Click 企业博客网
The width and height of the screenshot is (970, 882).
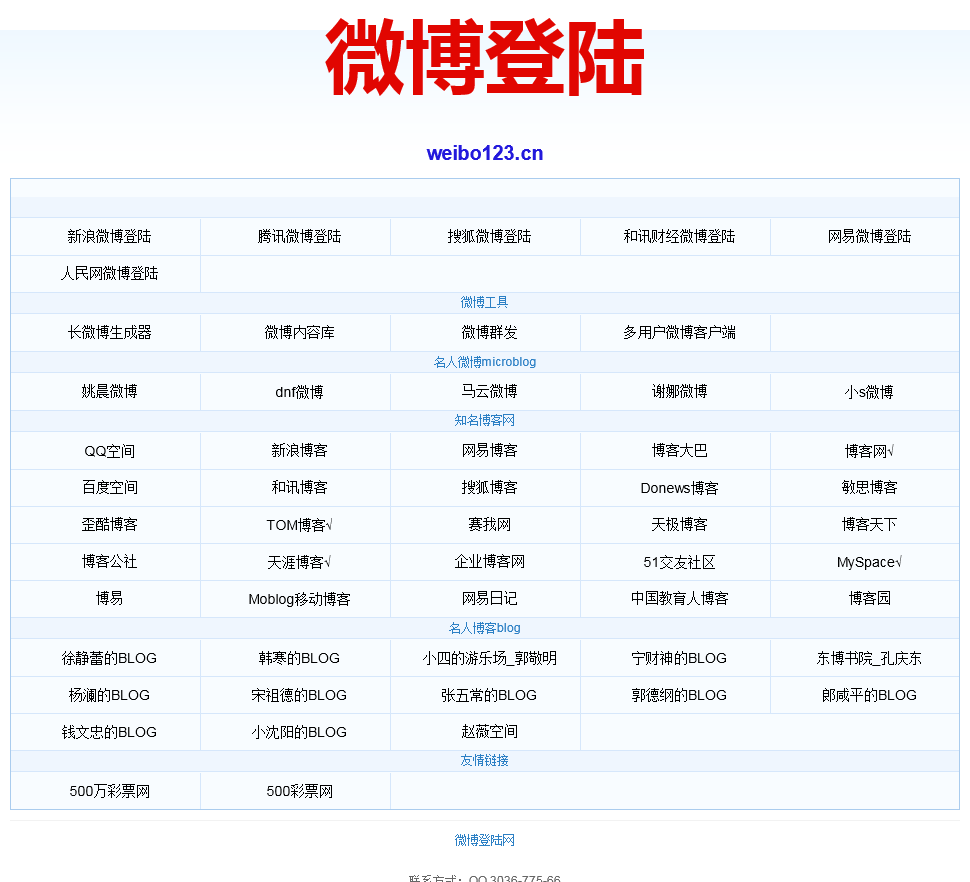click(x=489, y=562)
